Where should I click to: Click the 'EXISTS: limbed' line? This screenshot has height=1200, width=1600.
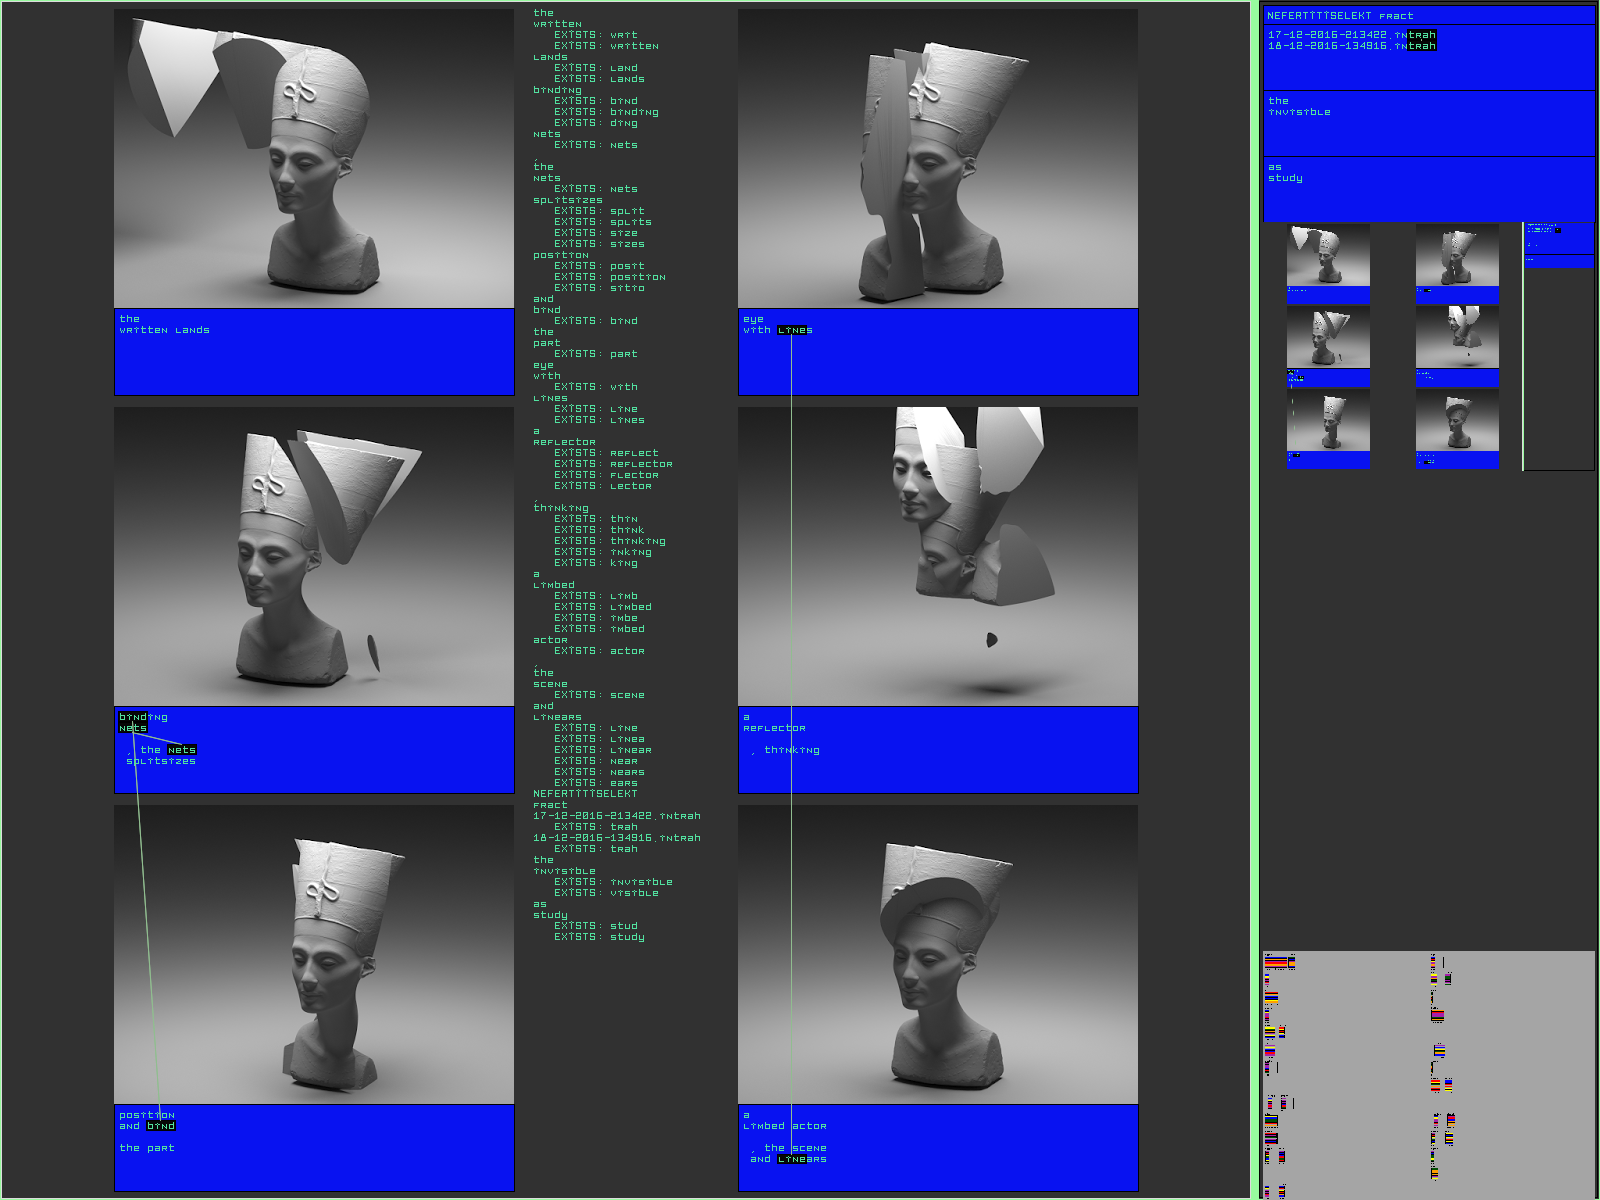point(603,607)
